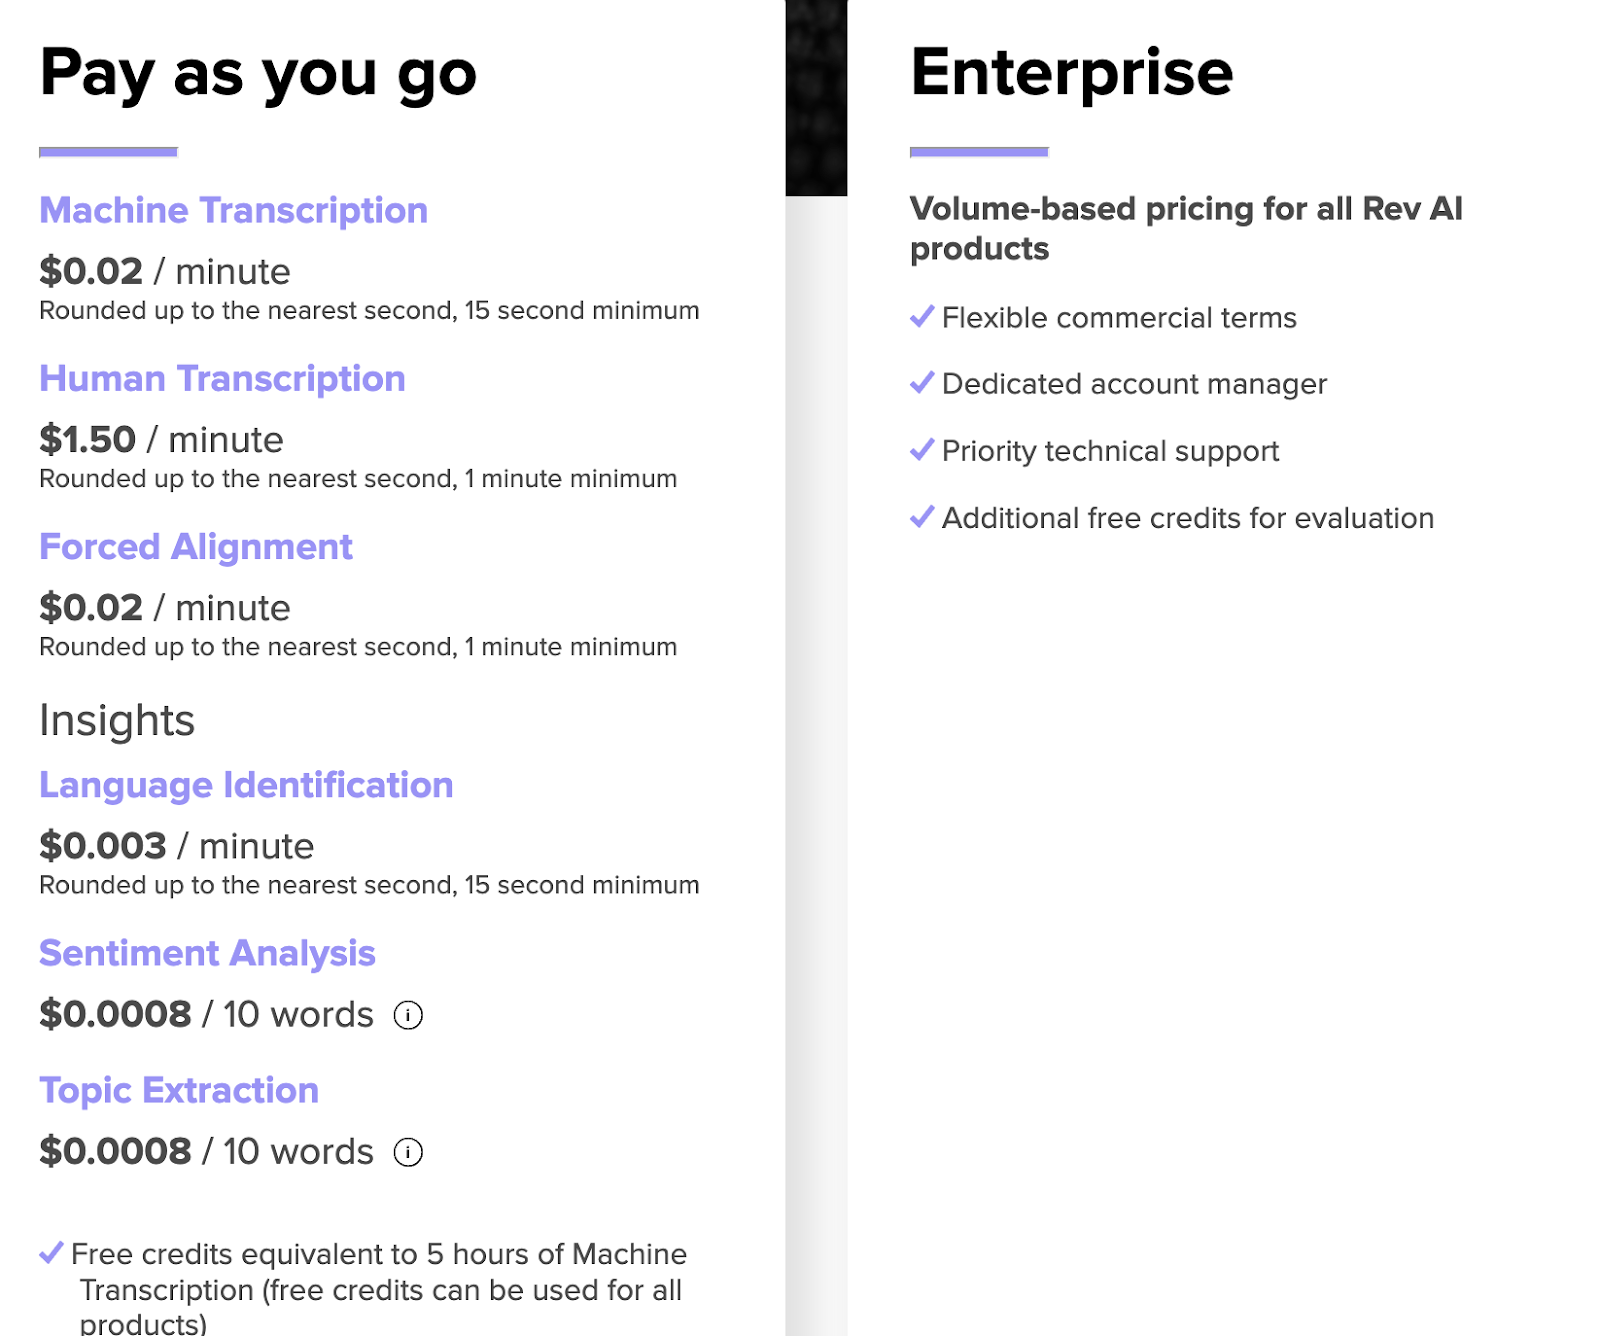Click the checkmark beside Dedicated account manager
The image size is (1600, 1336).
point(922,383)
